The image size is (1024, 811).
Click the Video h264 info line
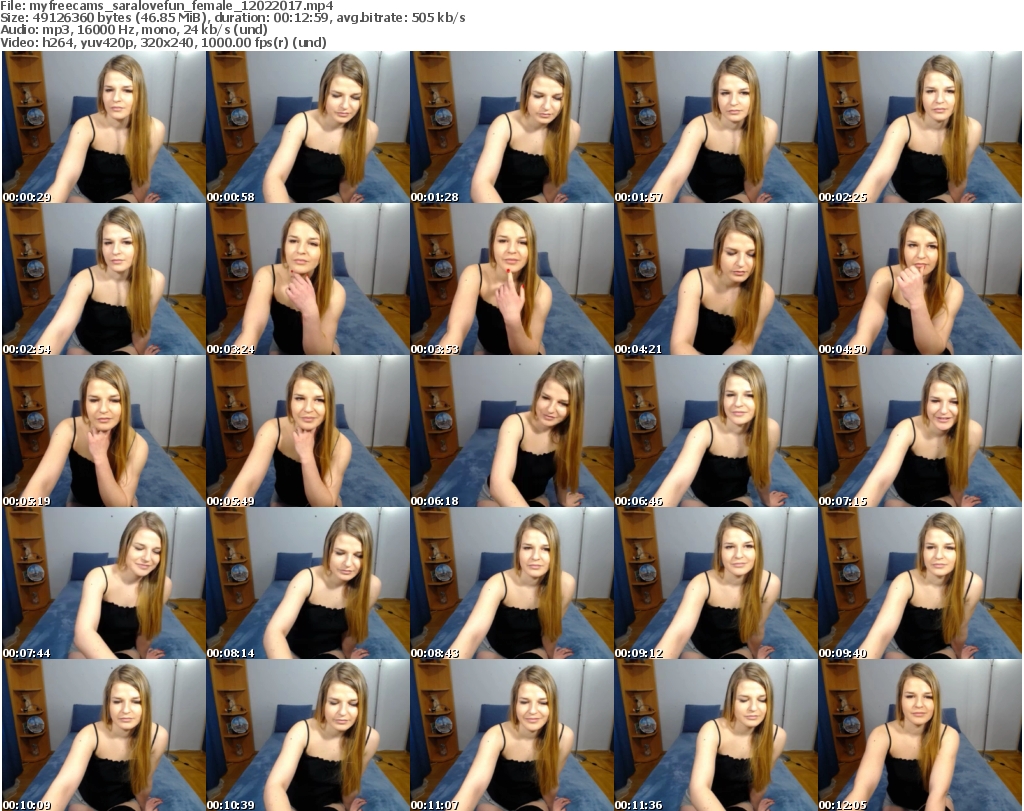[163, 42]
